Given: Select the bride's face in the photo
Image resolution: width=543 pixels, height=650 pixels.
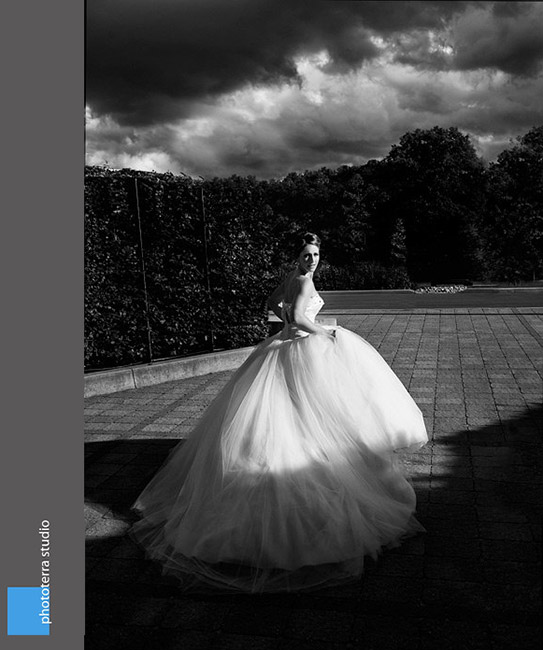Looking at the screenshot, I should point(308,258).
